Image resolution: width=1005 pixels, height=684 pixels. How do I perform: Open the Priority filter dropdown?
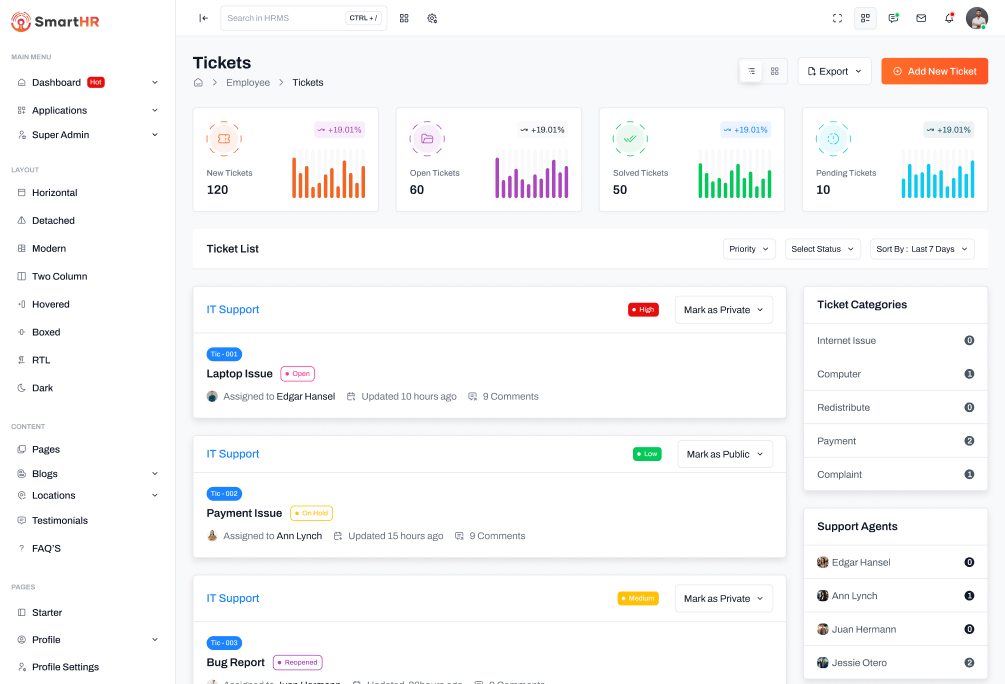(749, 249)
